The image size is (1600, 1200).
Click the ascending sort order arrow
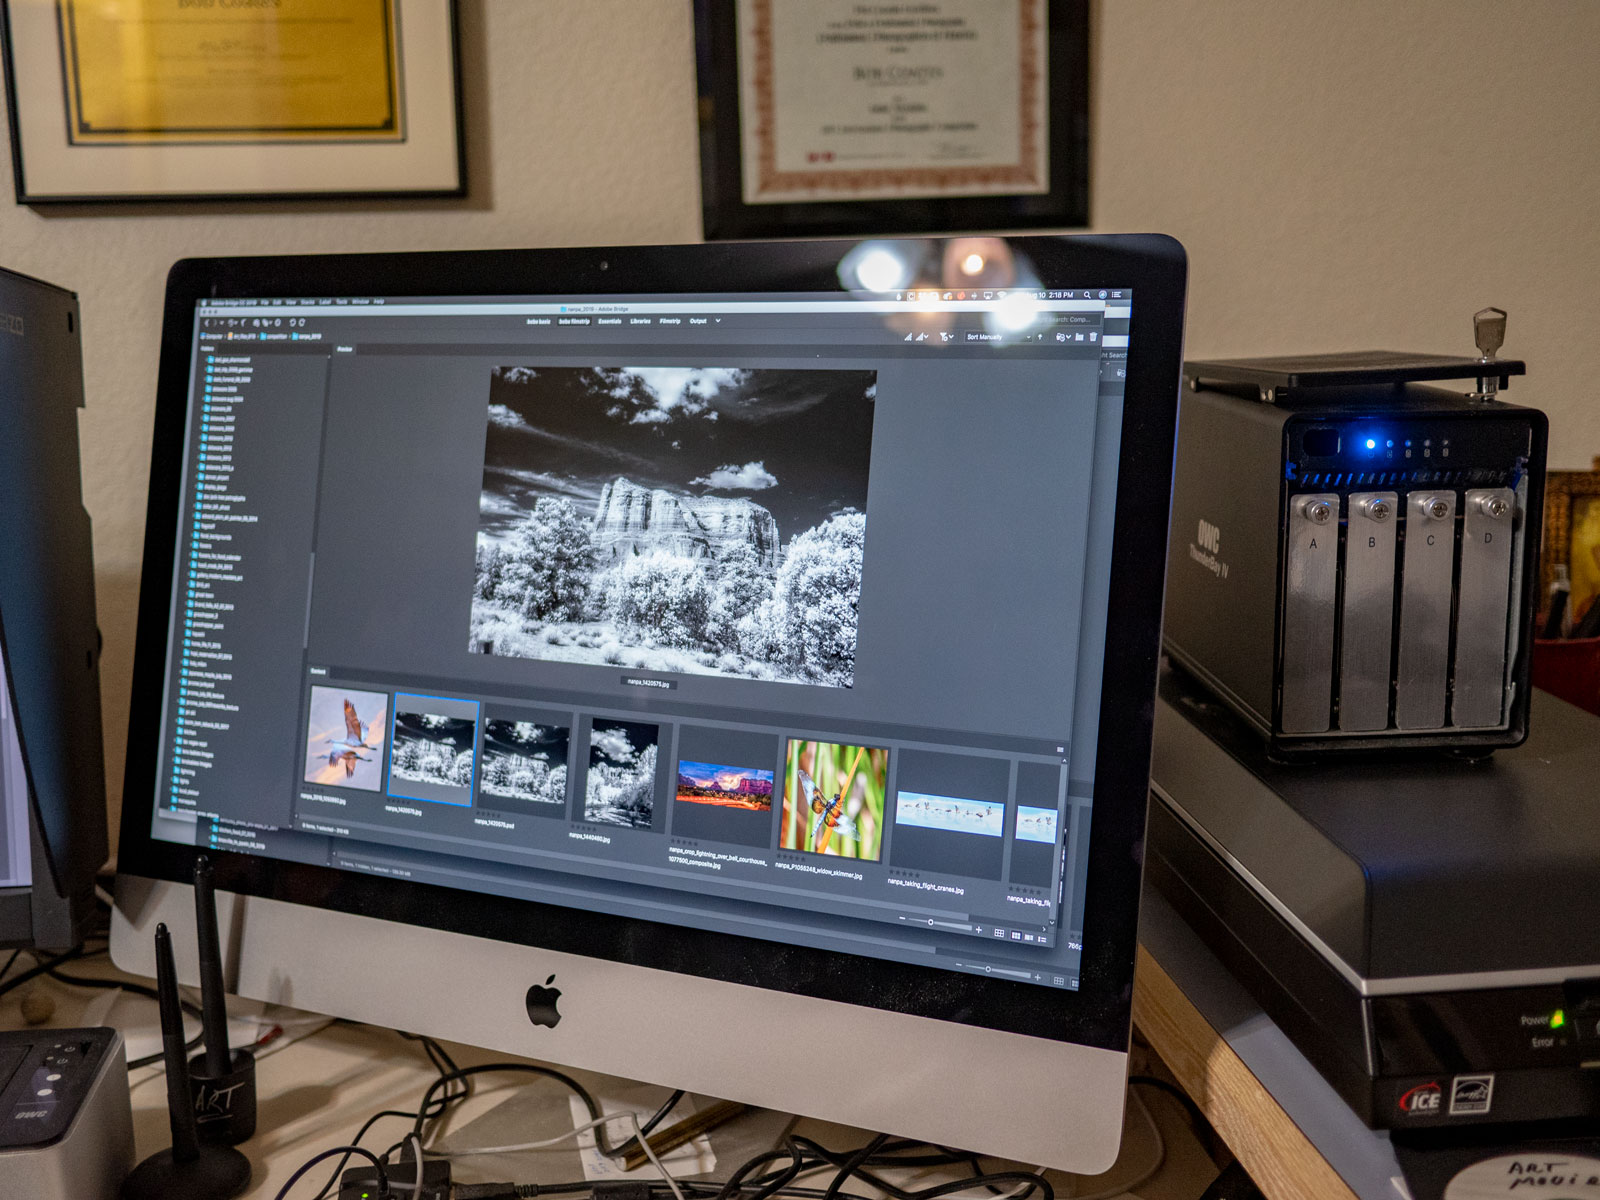coord(1040,337)
